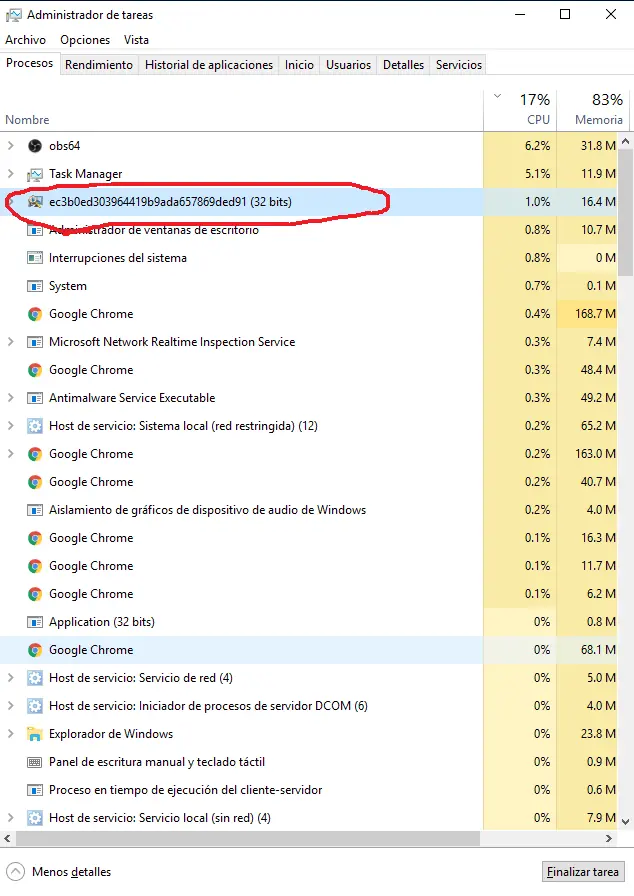Expand the Task Manager process group
Screen dimensions: 634x896
point(10,174)
